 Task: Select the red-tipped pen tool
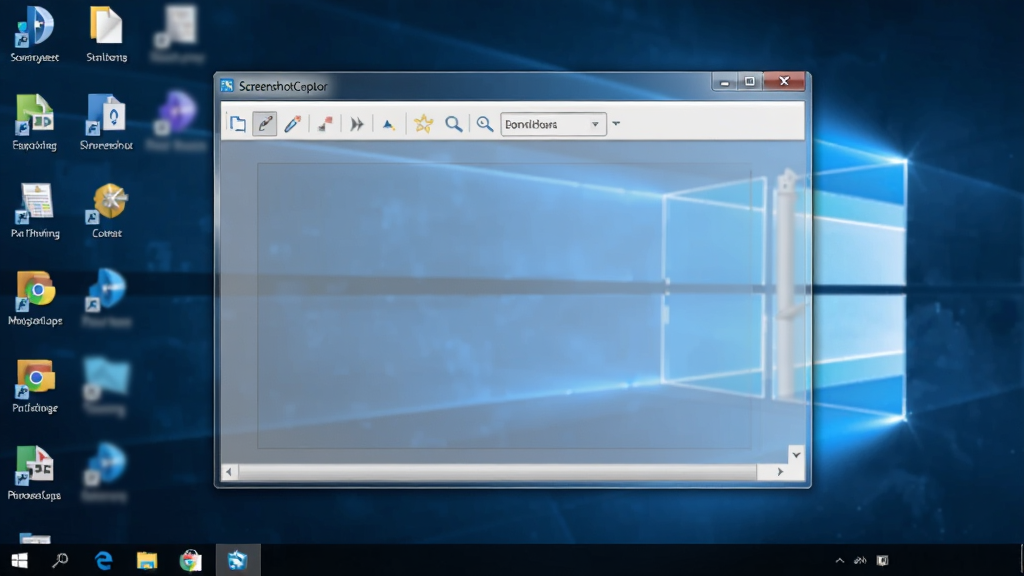(293, 124)
